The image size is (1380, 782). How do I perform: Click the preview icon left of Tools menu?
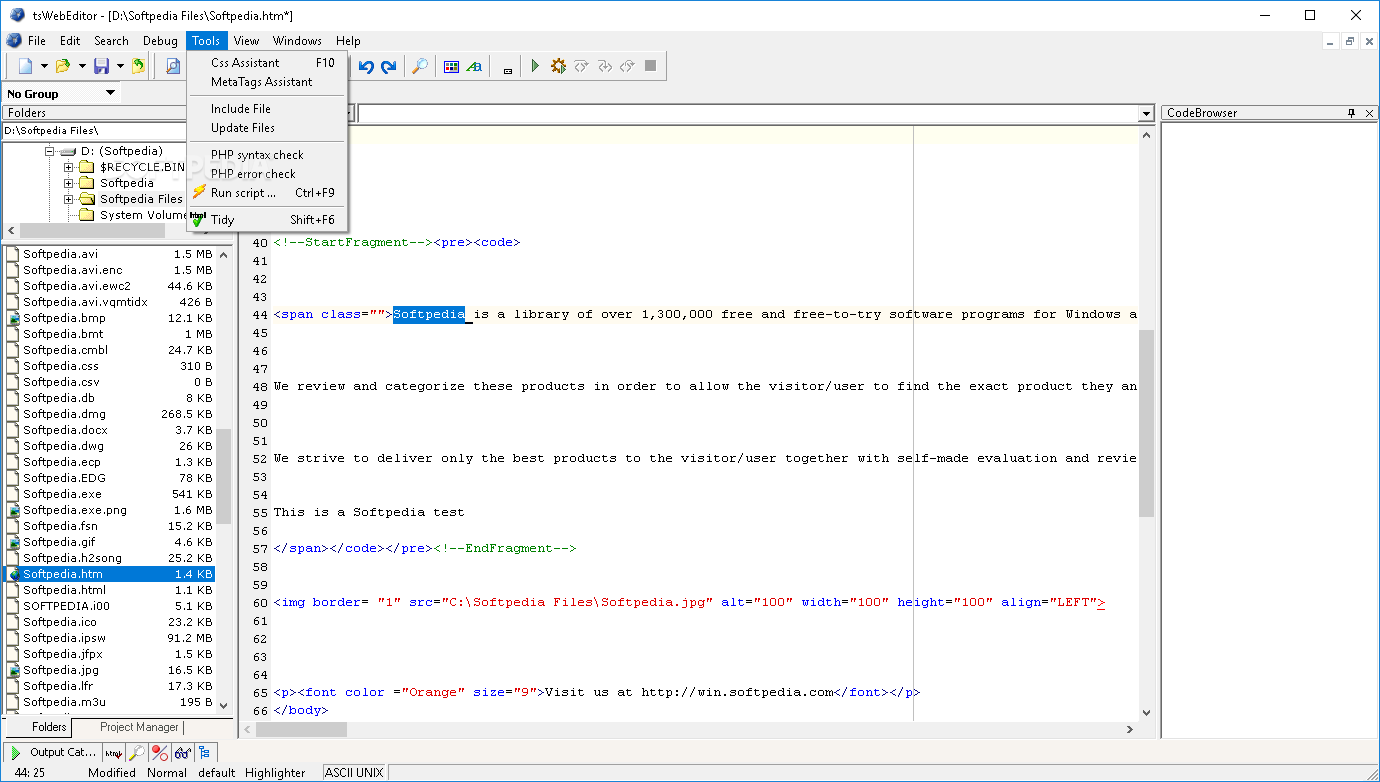[x=173, y=66]
